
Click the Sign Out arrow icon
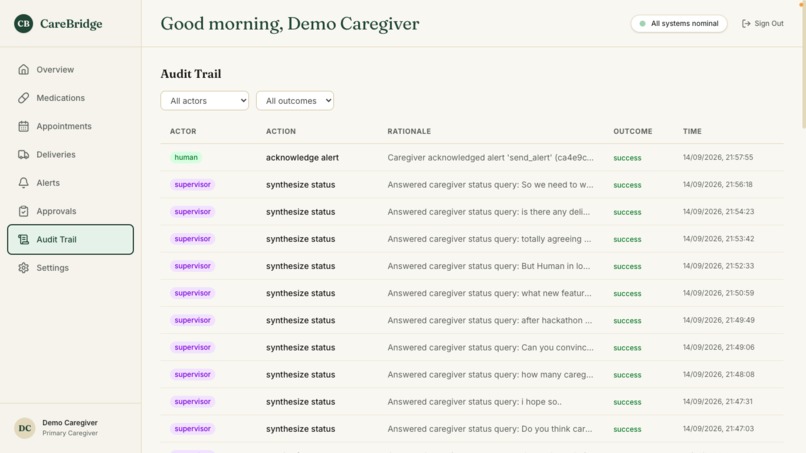746,24
